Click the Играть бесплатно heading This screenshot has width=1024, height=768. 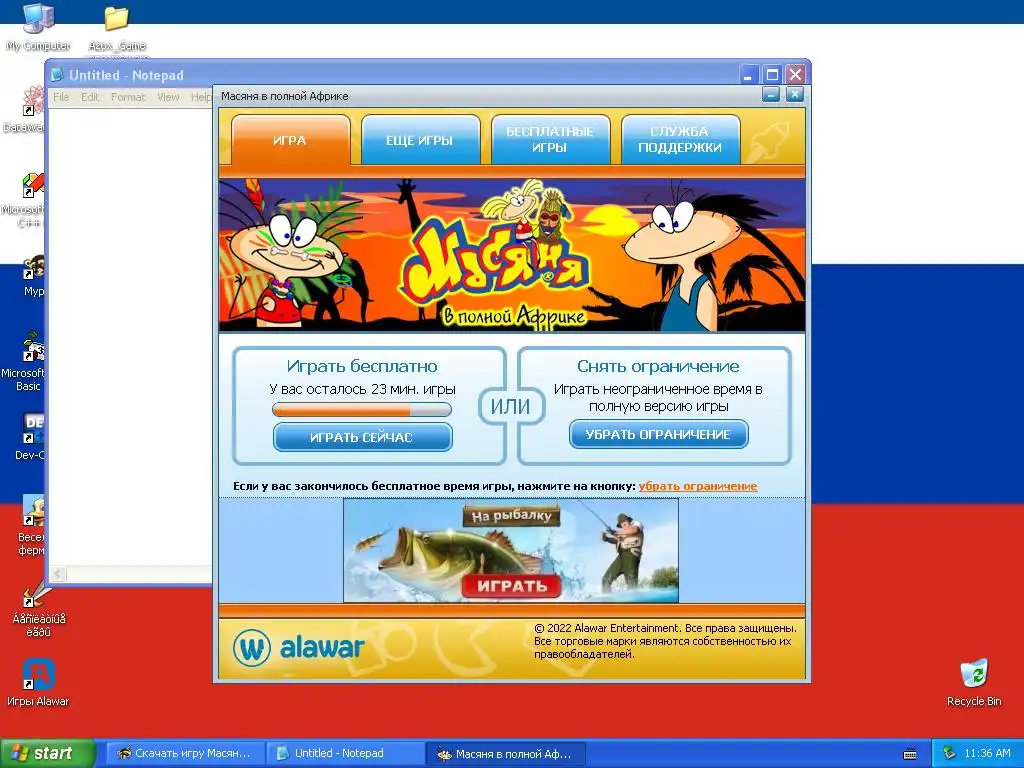pyautogui.click(x=362, y=366)
